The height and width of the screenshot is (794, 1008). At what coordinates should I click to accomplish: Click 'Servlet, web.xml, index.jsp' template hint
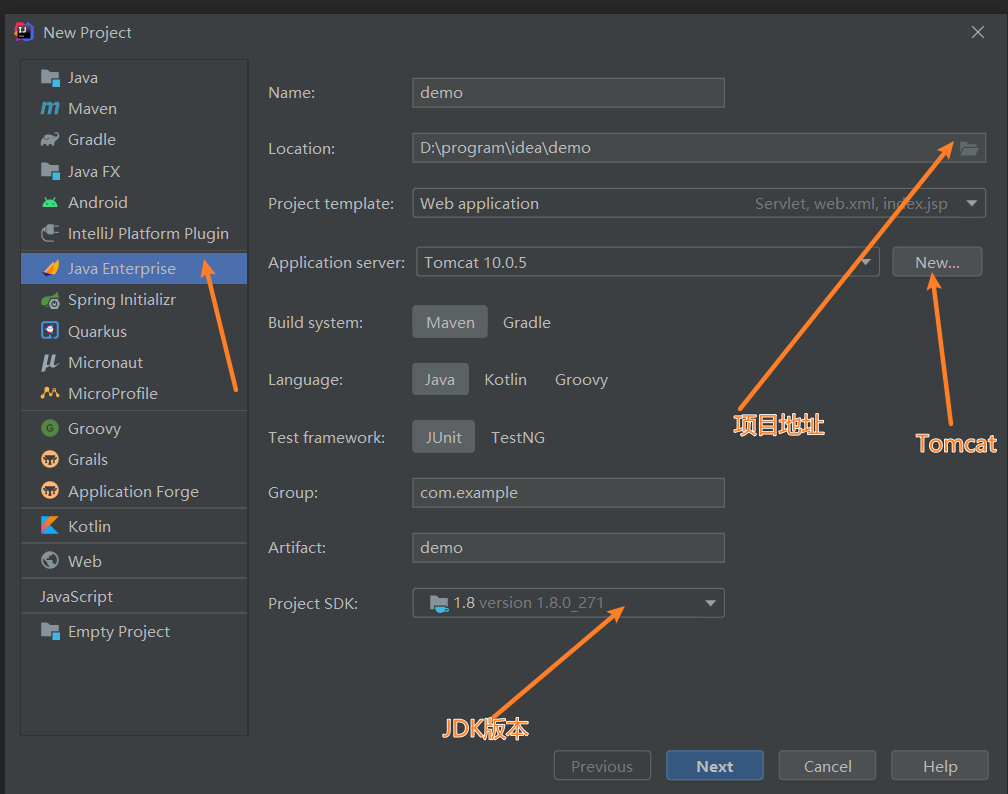(851, 204)
